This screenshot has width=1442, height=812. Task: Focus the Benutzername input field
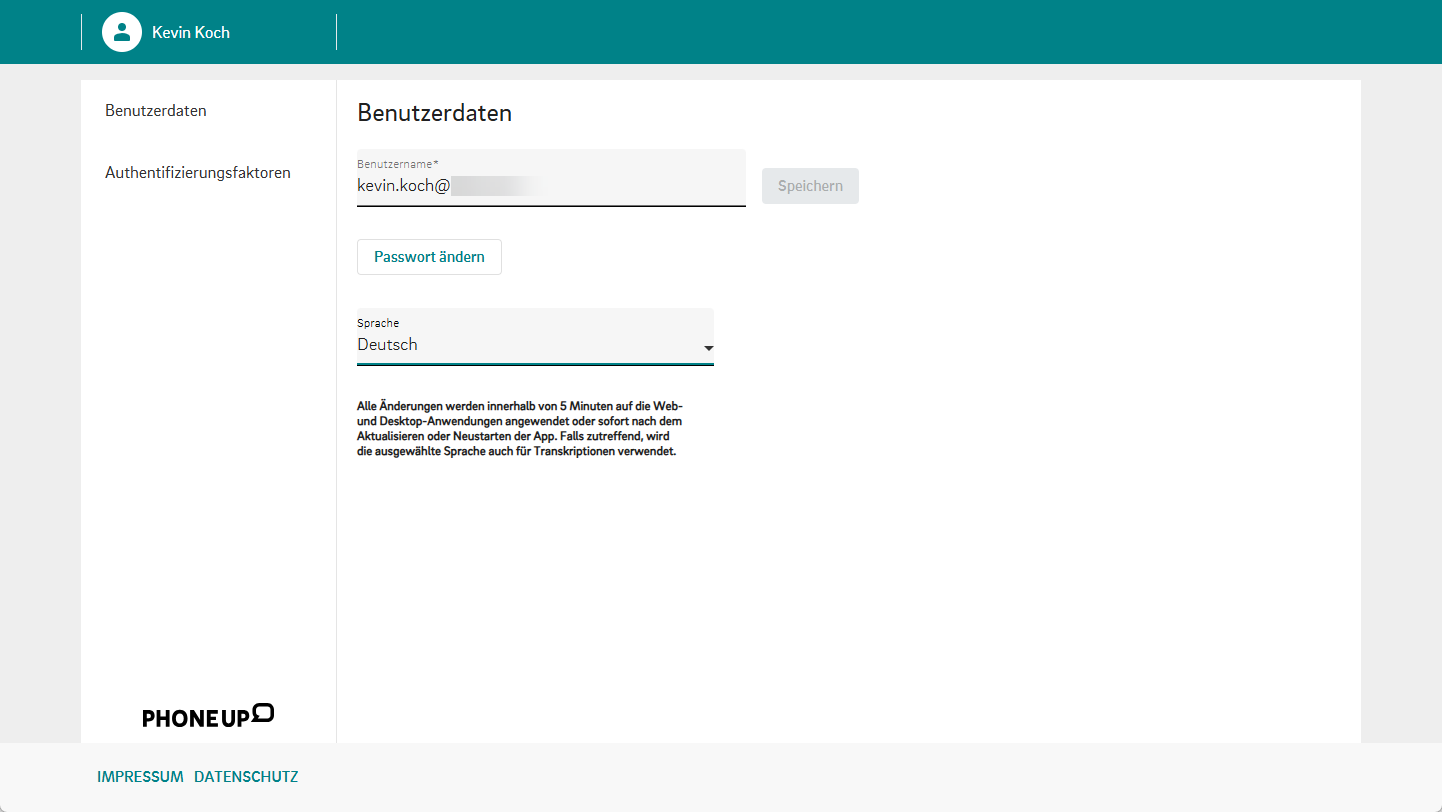[600, 185]
